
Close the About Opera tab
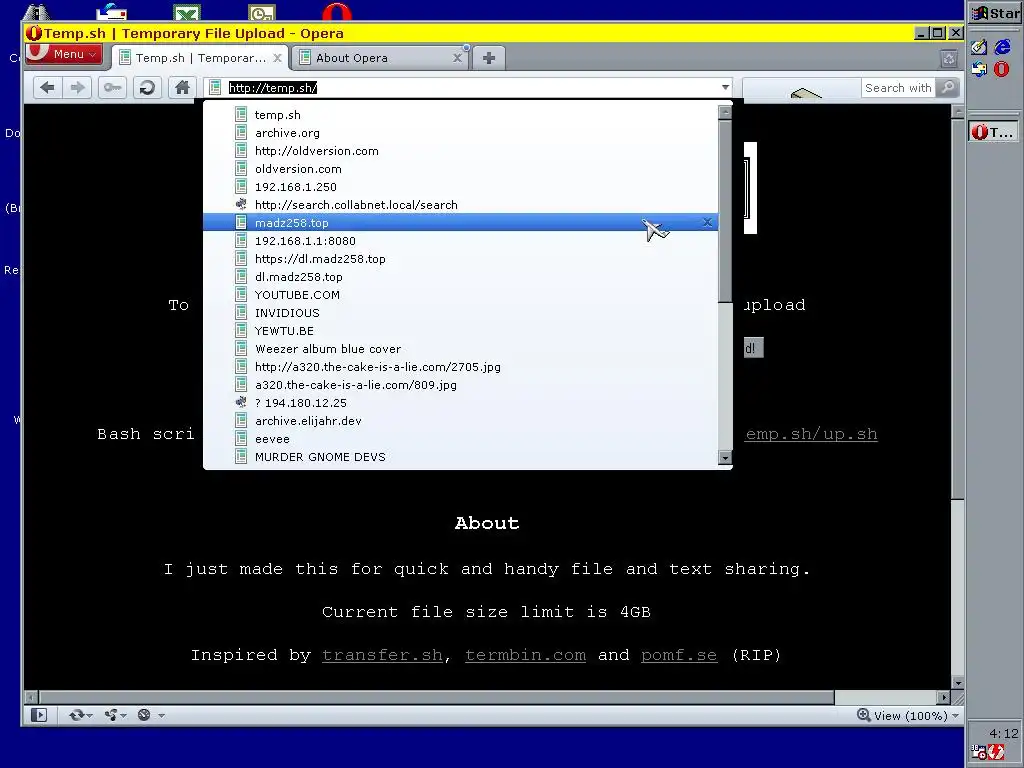pos(458,58)
